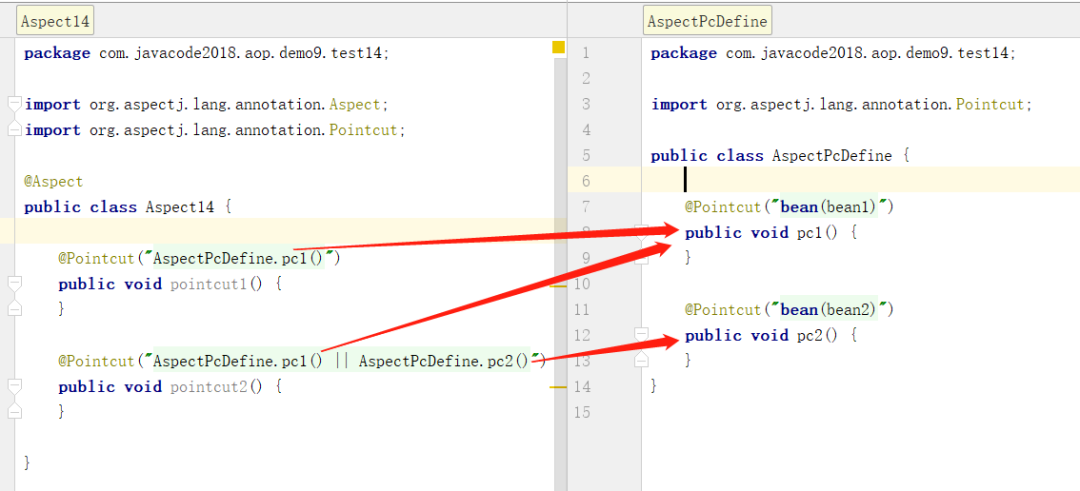
Task: Click the pointcut1() method name
Action: tap(216, 284)
